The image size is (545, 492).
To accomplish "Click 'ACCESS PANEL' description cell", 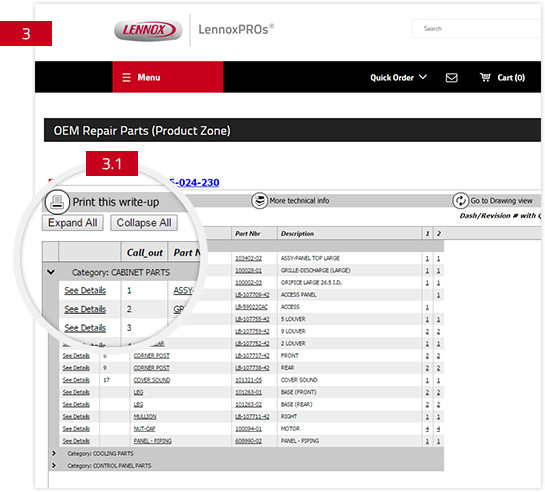I will 299,295.
